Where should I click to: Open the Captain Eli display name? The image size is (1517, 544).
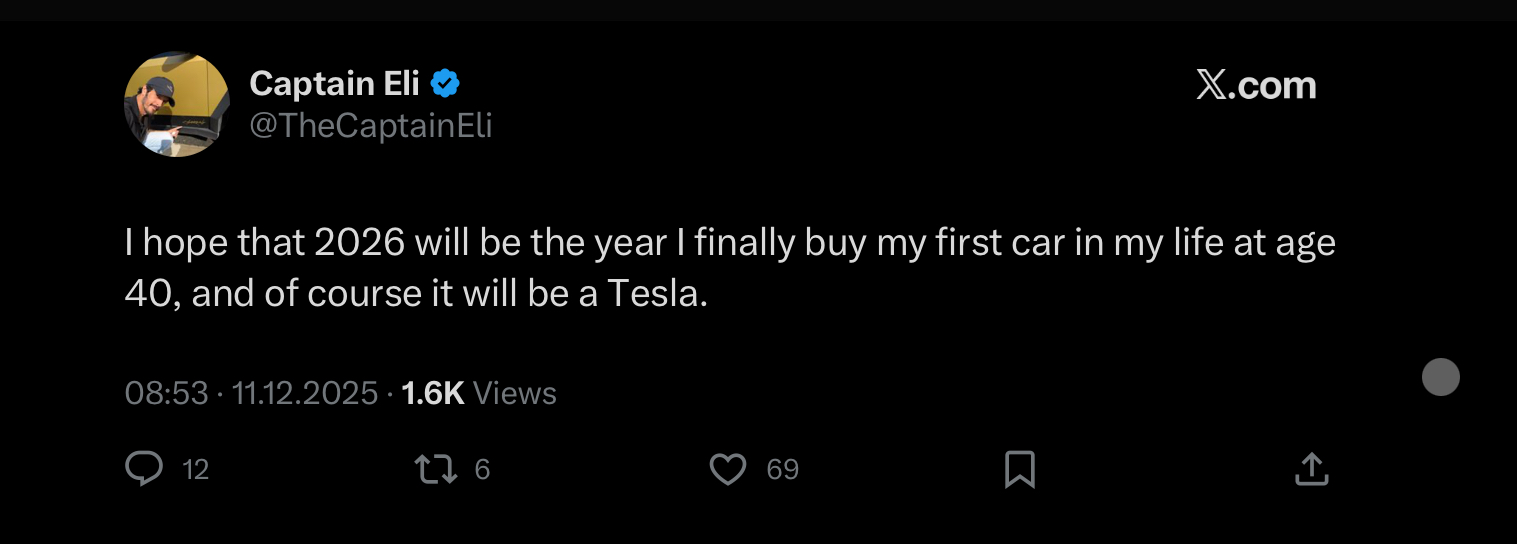tap(334, 84)
